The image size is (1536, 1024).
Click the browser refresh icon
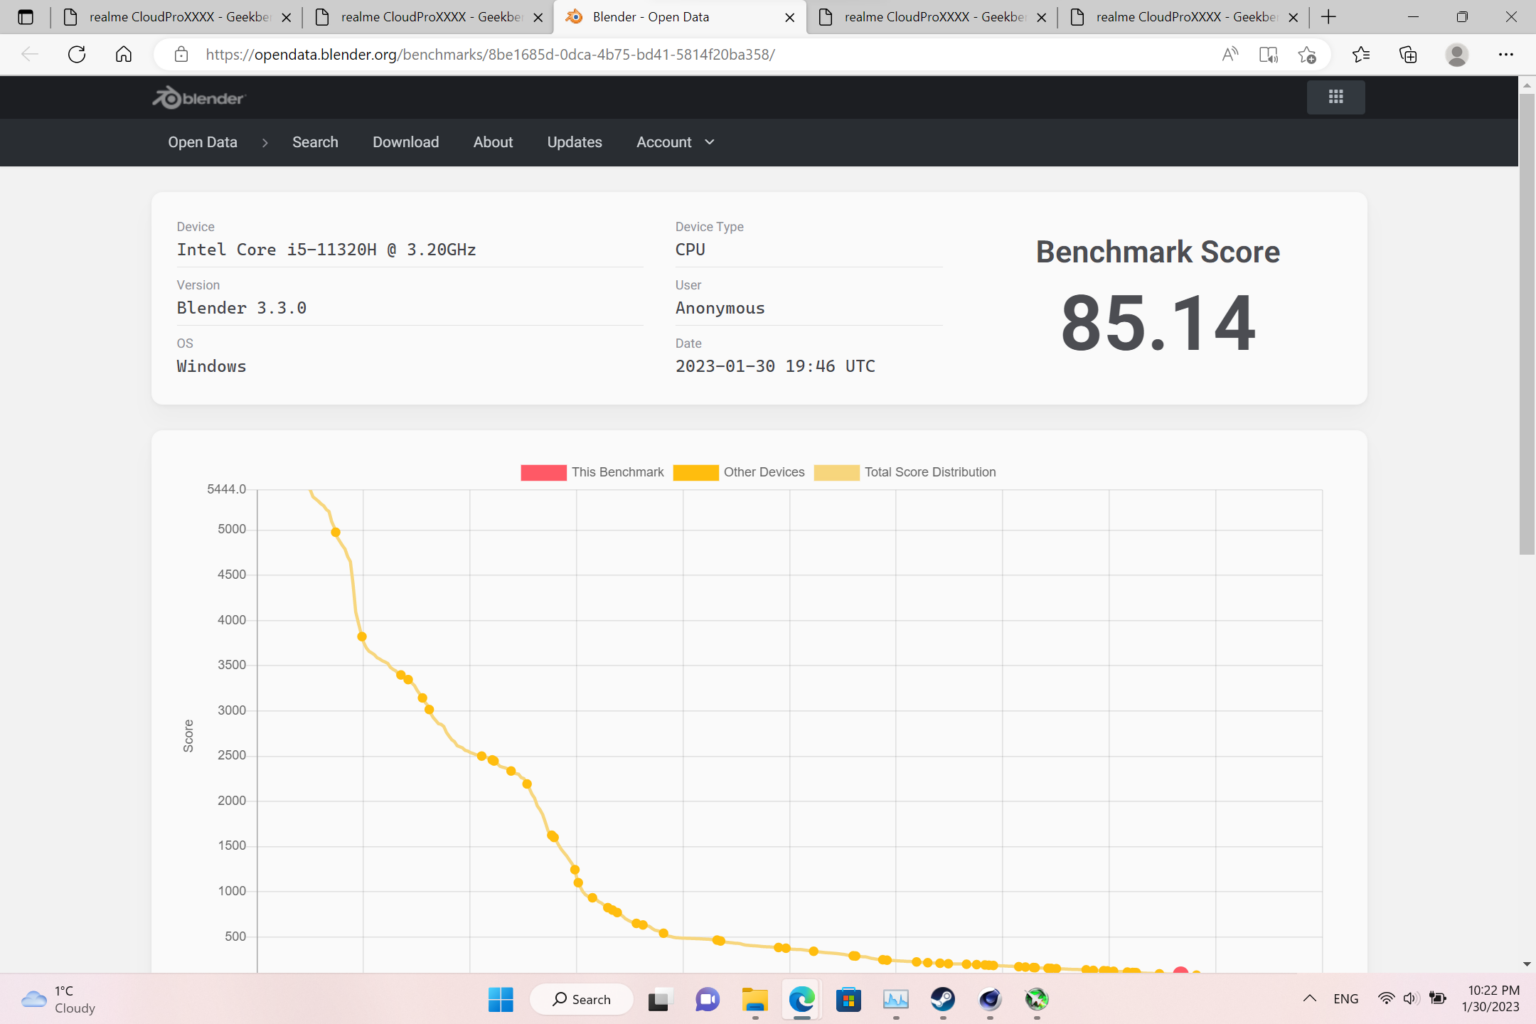click(x=77, y=54)
